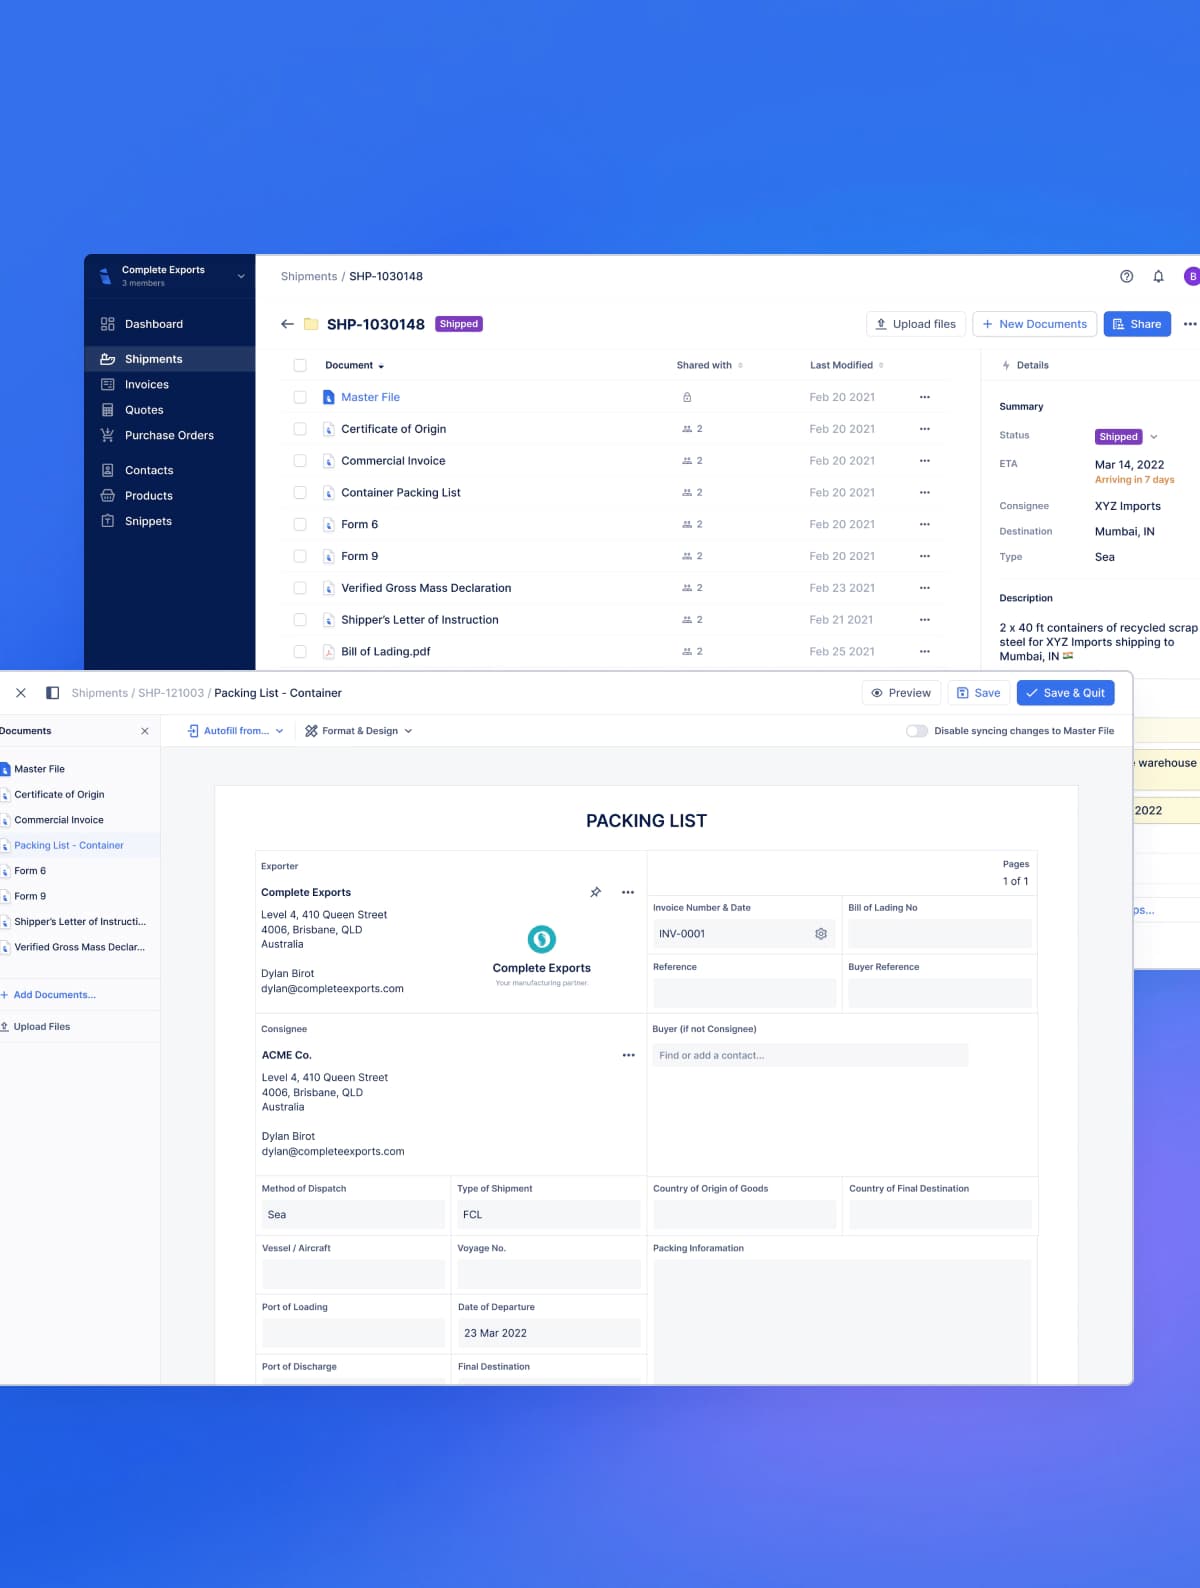Open the notifications bell
Viewport: 1200px width, 1588px height.
(1158, 277)
